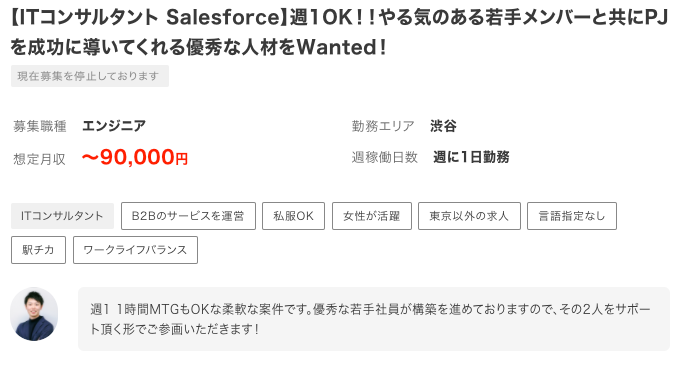Click the 週稼働日数 label

click(x=385, y=157)
